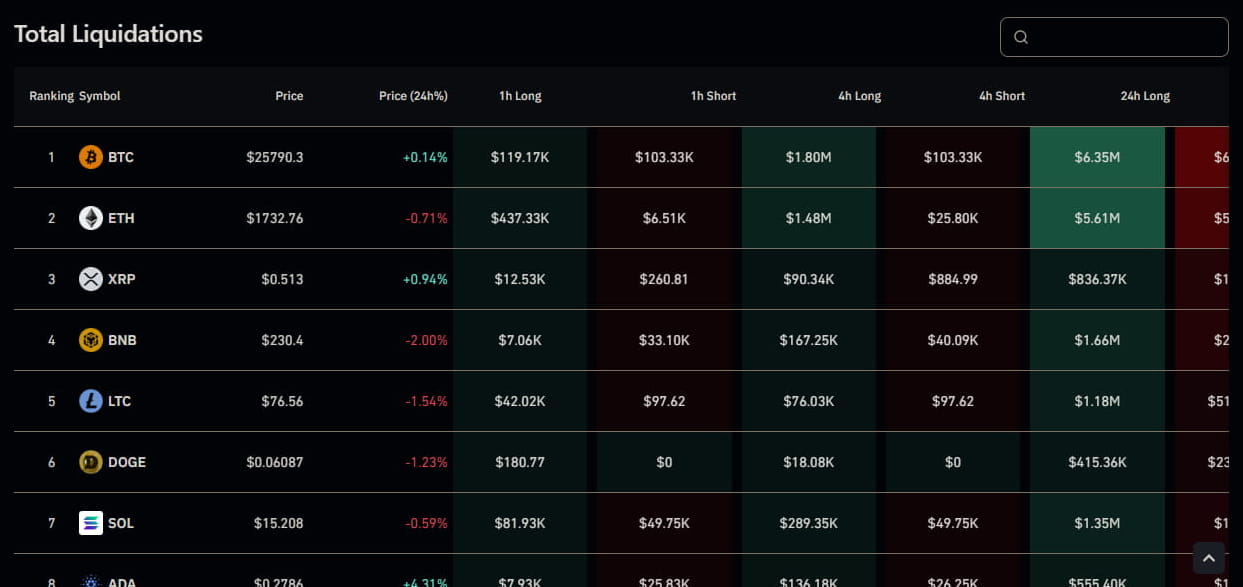Viewport: 1243px width, 587px height.
Task: Click BTC 24h Long $6.35M cell
Action: tap(1097, 157)
